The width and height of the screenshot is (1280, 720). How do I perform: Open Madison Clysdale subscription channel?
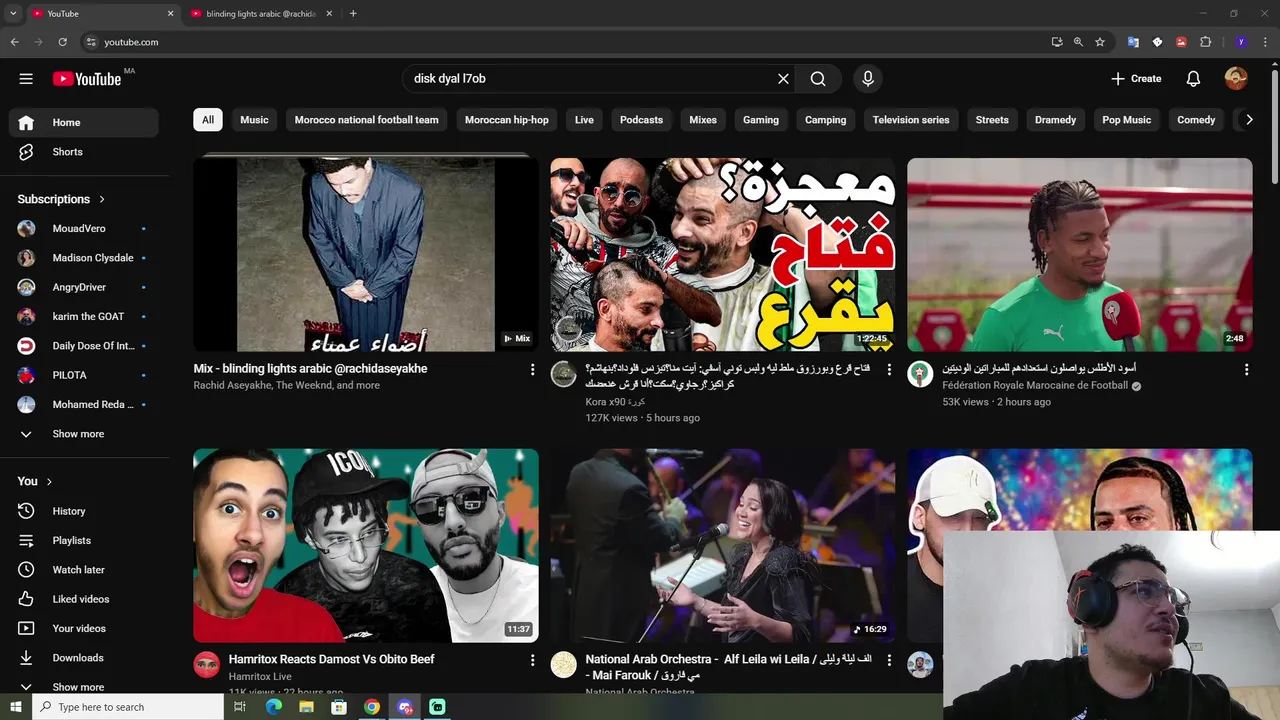point(84,258)
